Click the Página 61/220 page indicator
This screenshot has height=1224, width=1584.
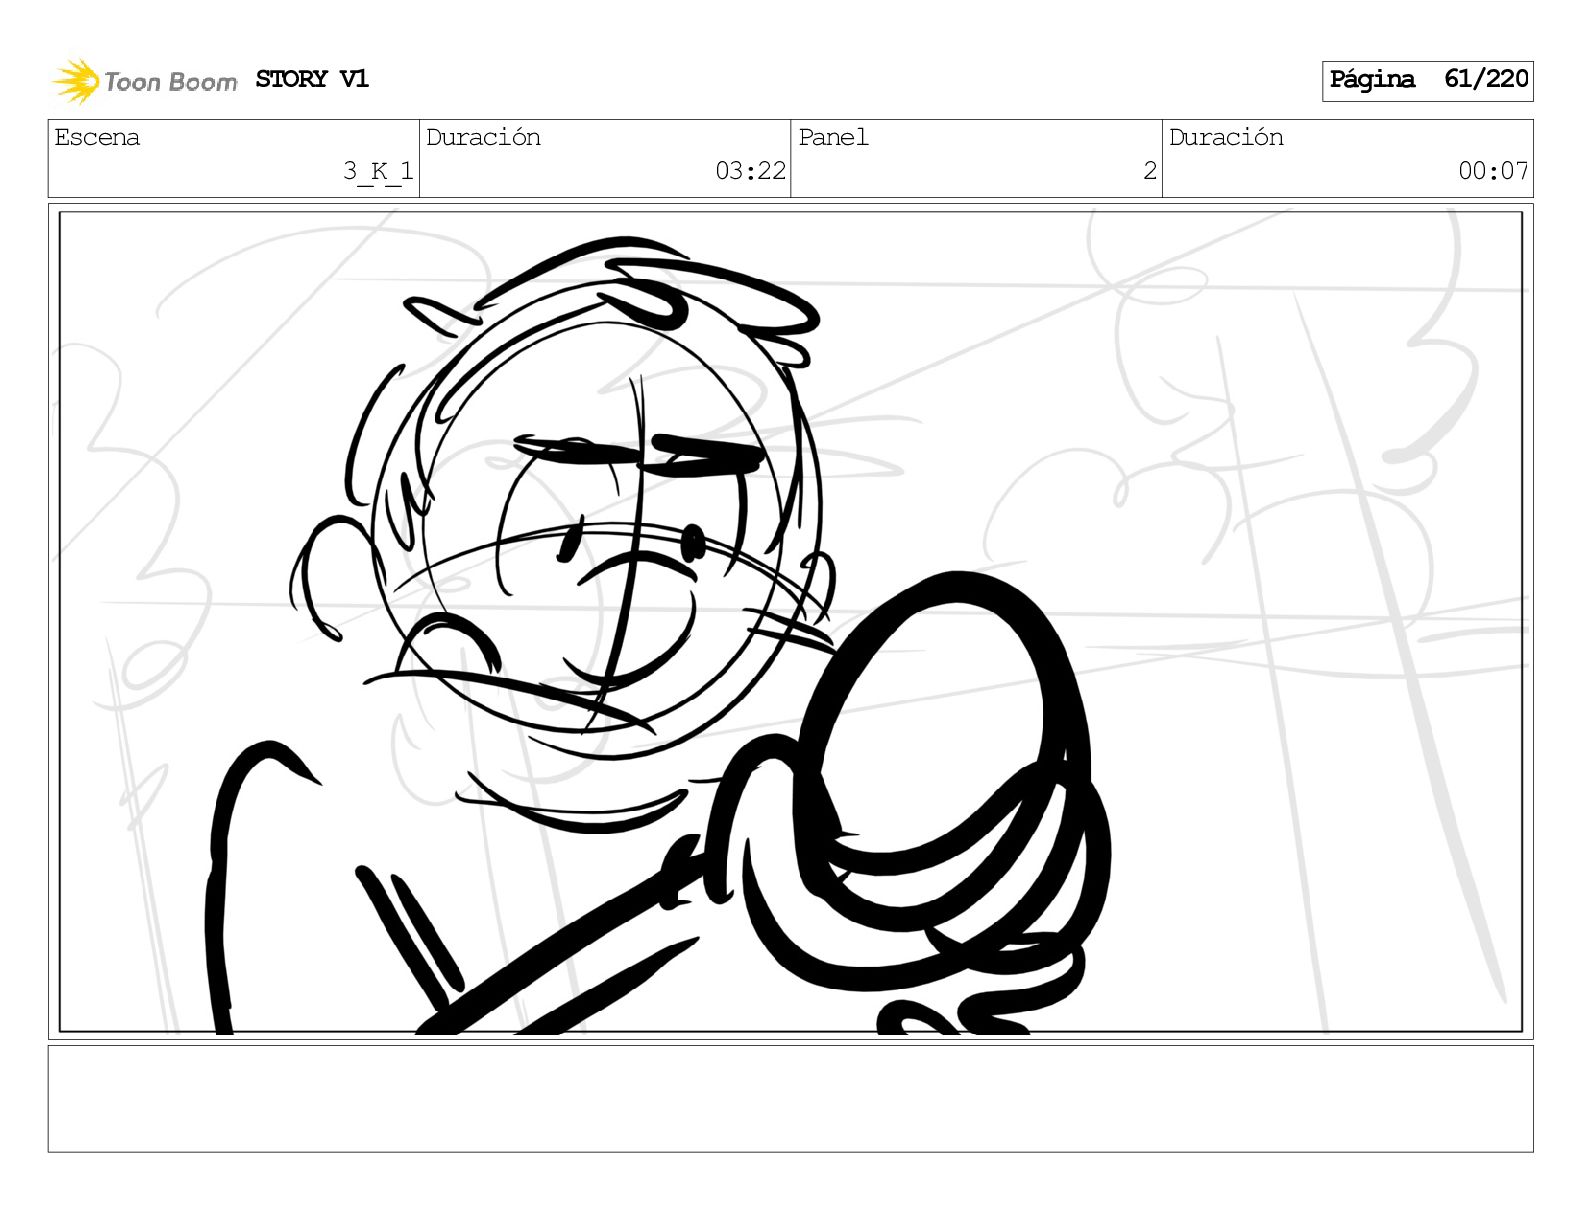1427,80
